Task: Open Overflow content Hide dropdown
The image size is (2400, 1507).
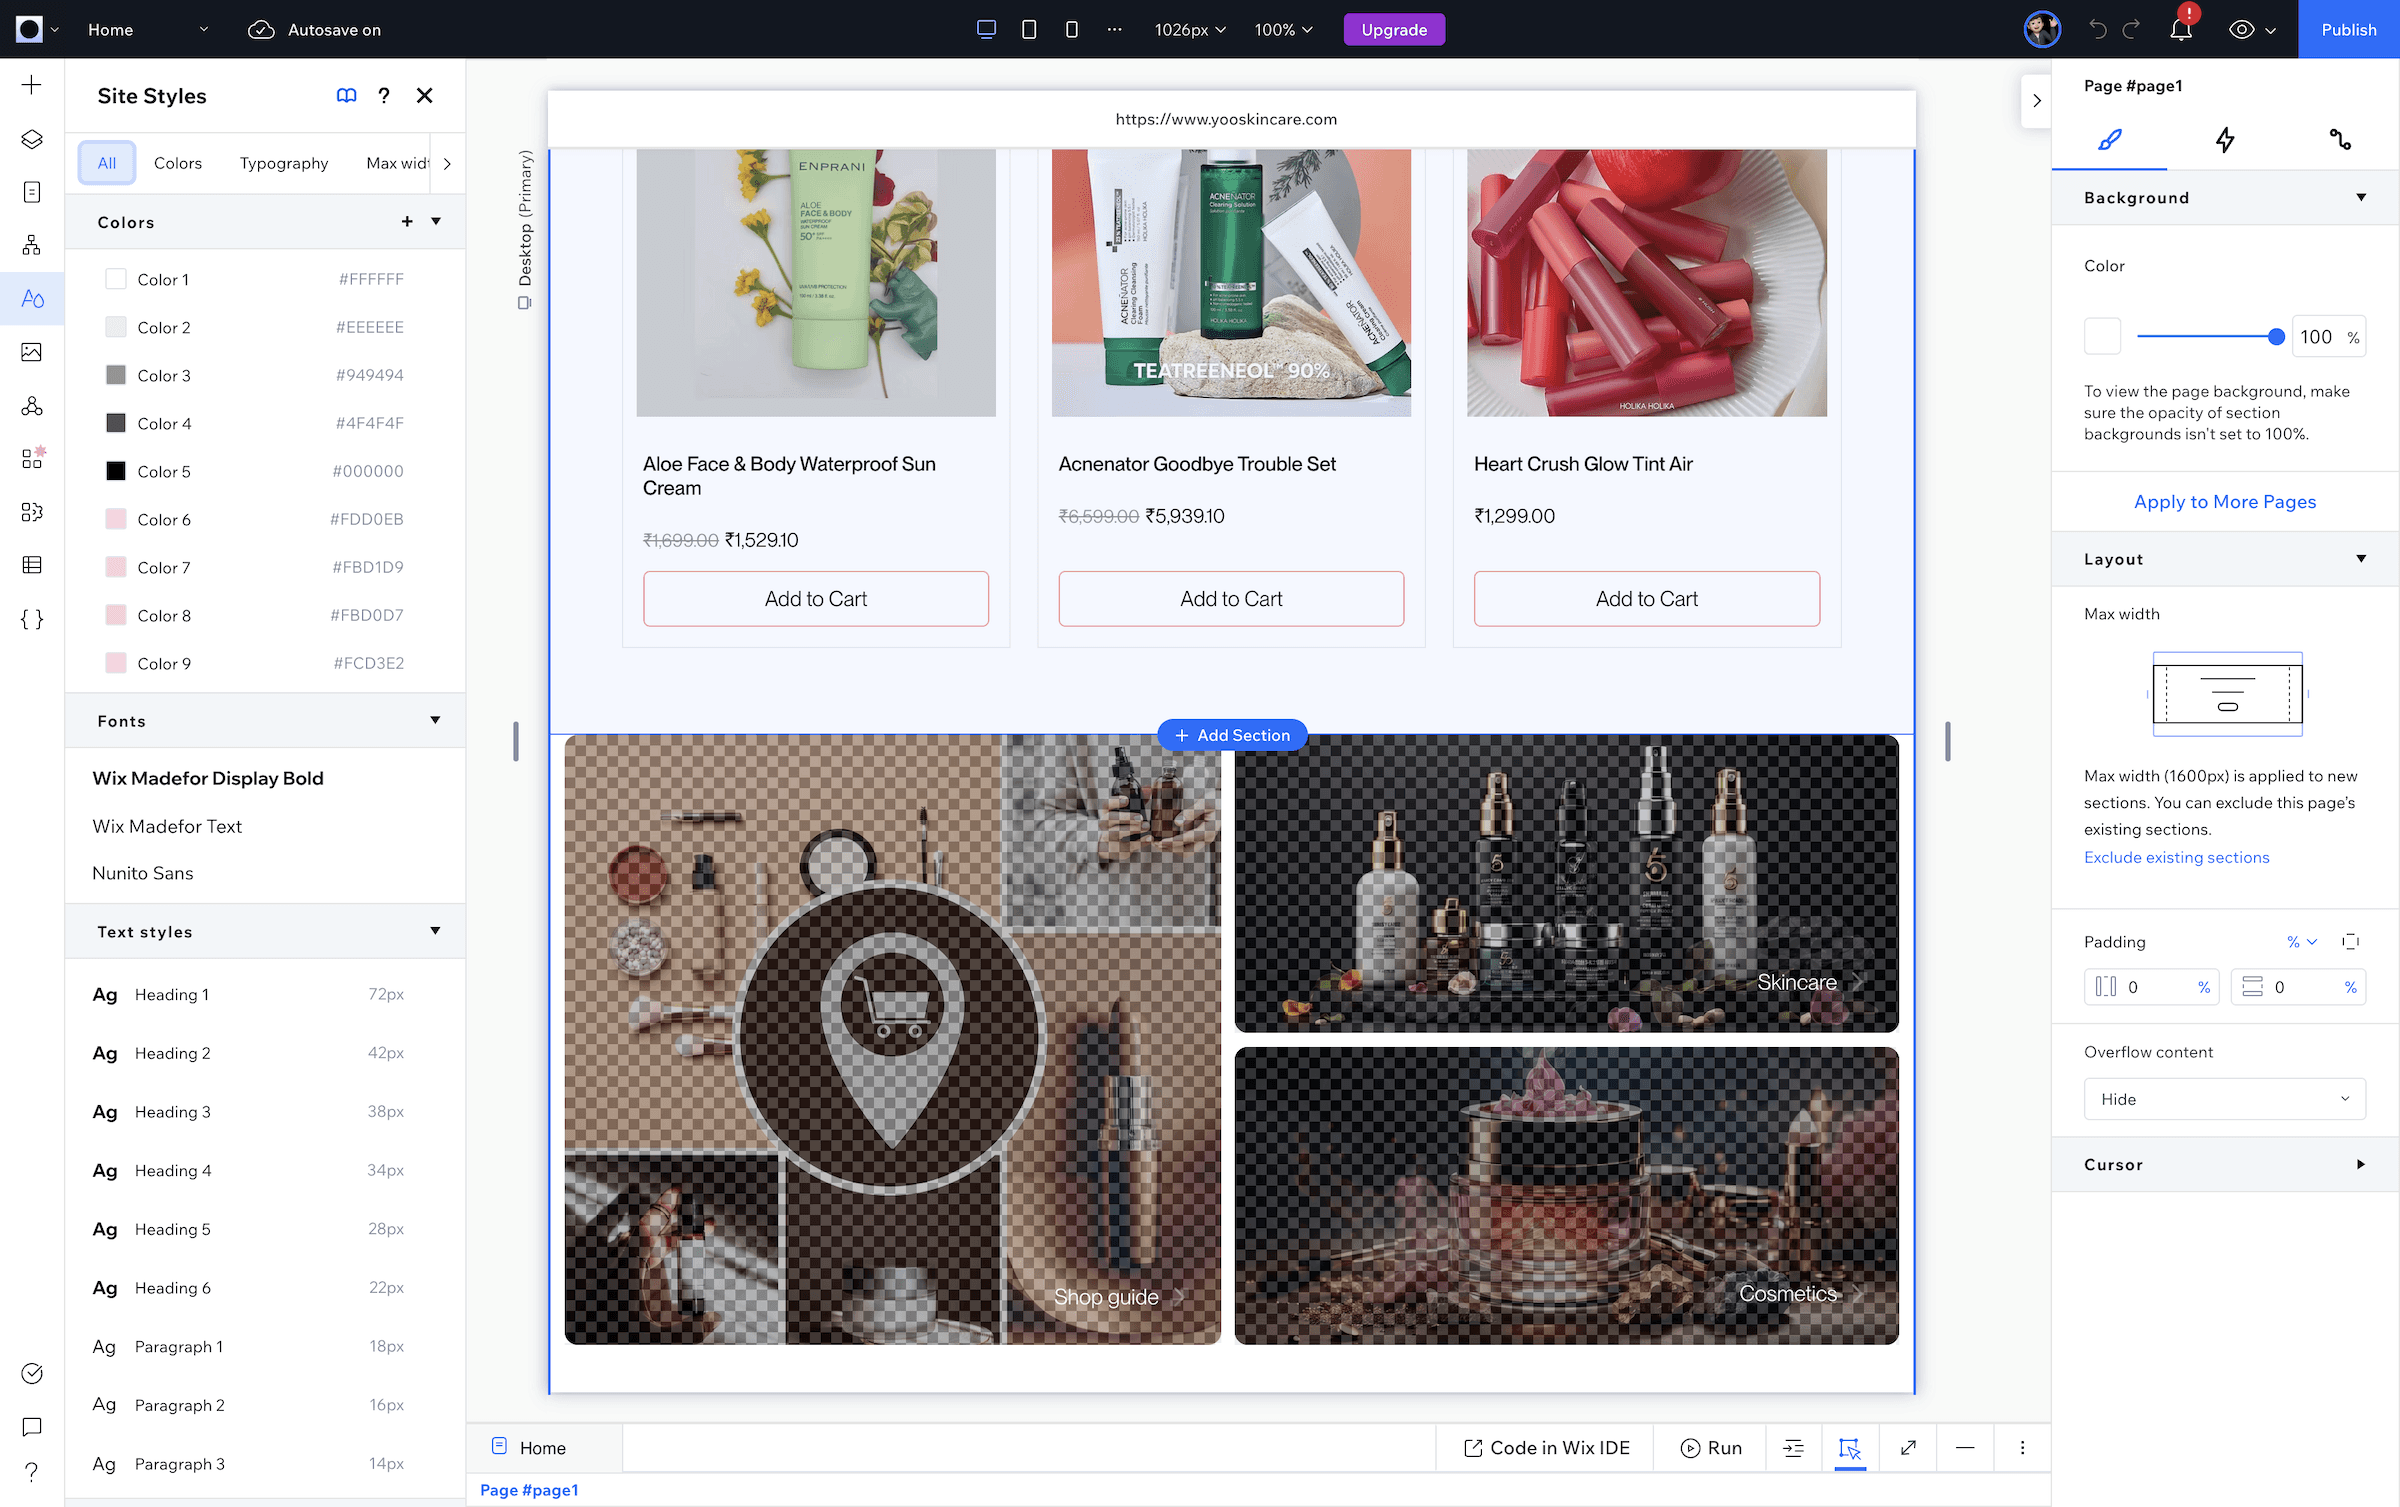Action: pos(2224,1099)
